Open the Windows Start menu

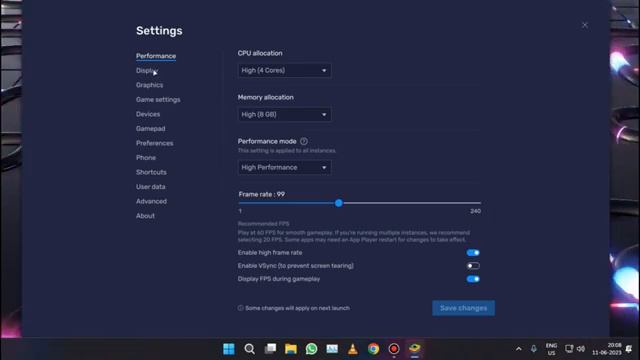point(229,349)
